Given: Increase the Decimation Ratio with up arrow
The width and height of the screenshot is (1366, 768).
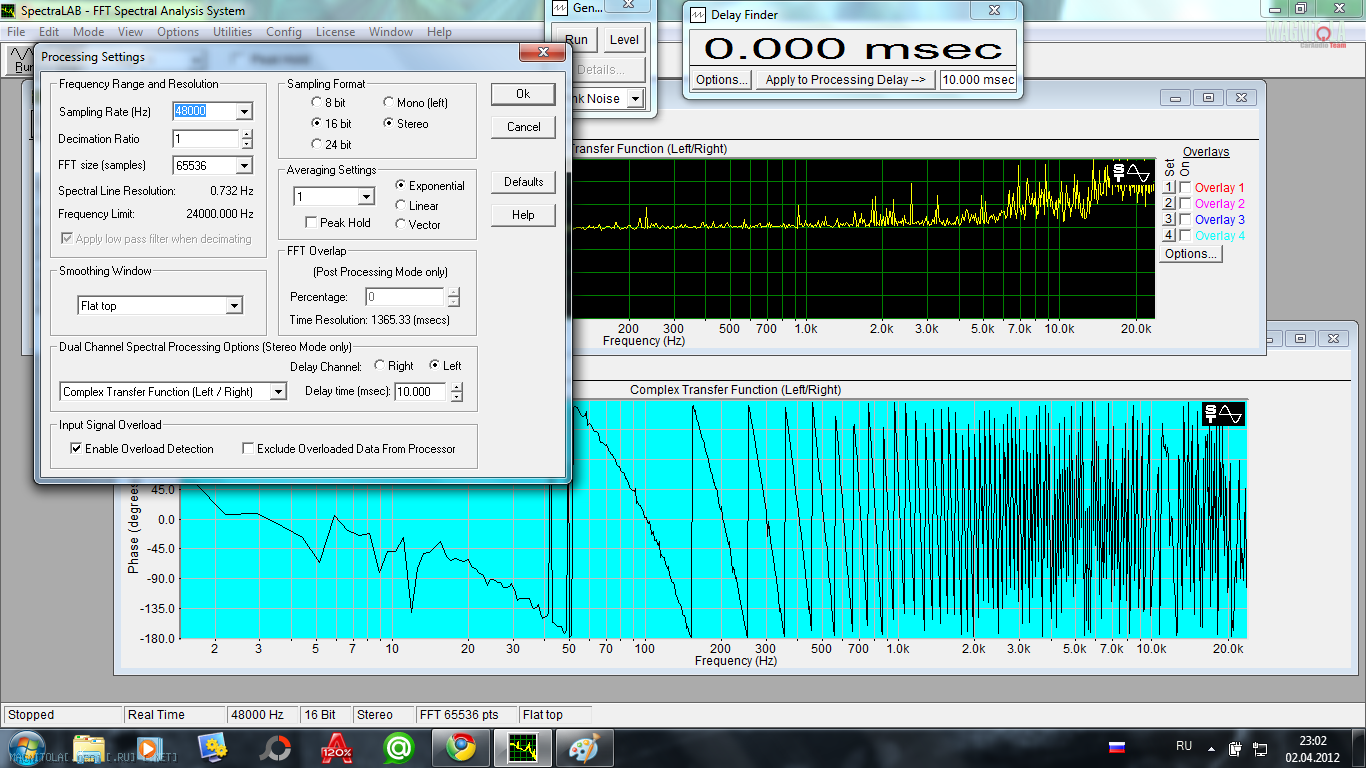Looking at the screenshot, I should coord(247,134).
